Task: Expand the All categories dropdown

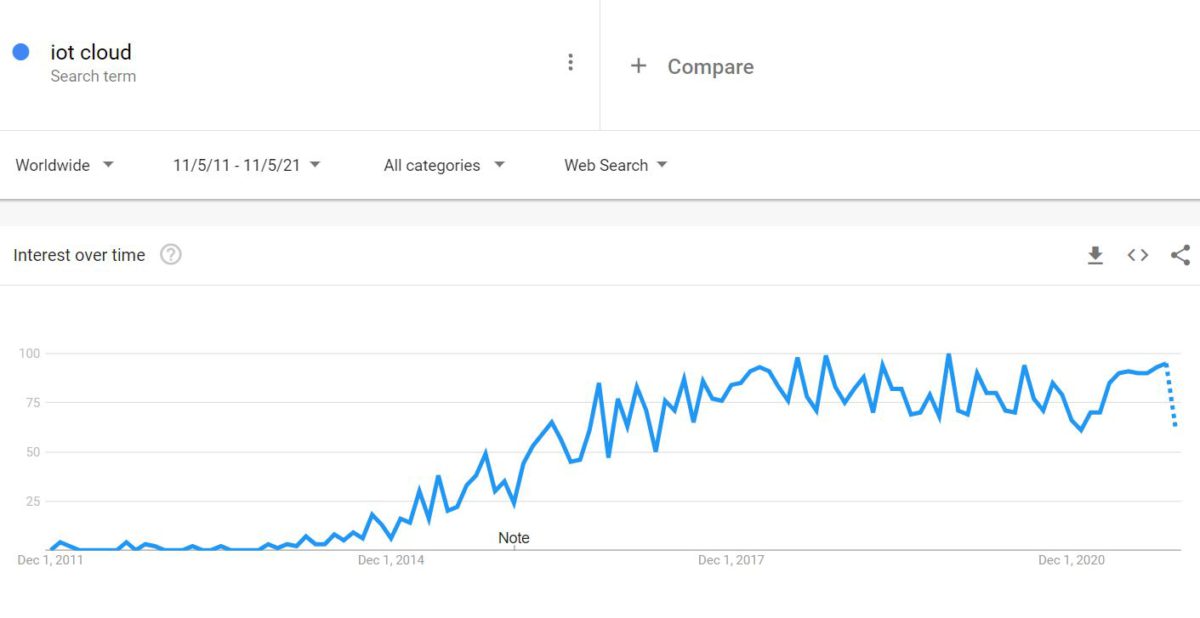Action: pos(444,165)
